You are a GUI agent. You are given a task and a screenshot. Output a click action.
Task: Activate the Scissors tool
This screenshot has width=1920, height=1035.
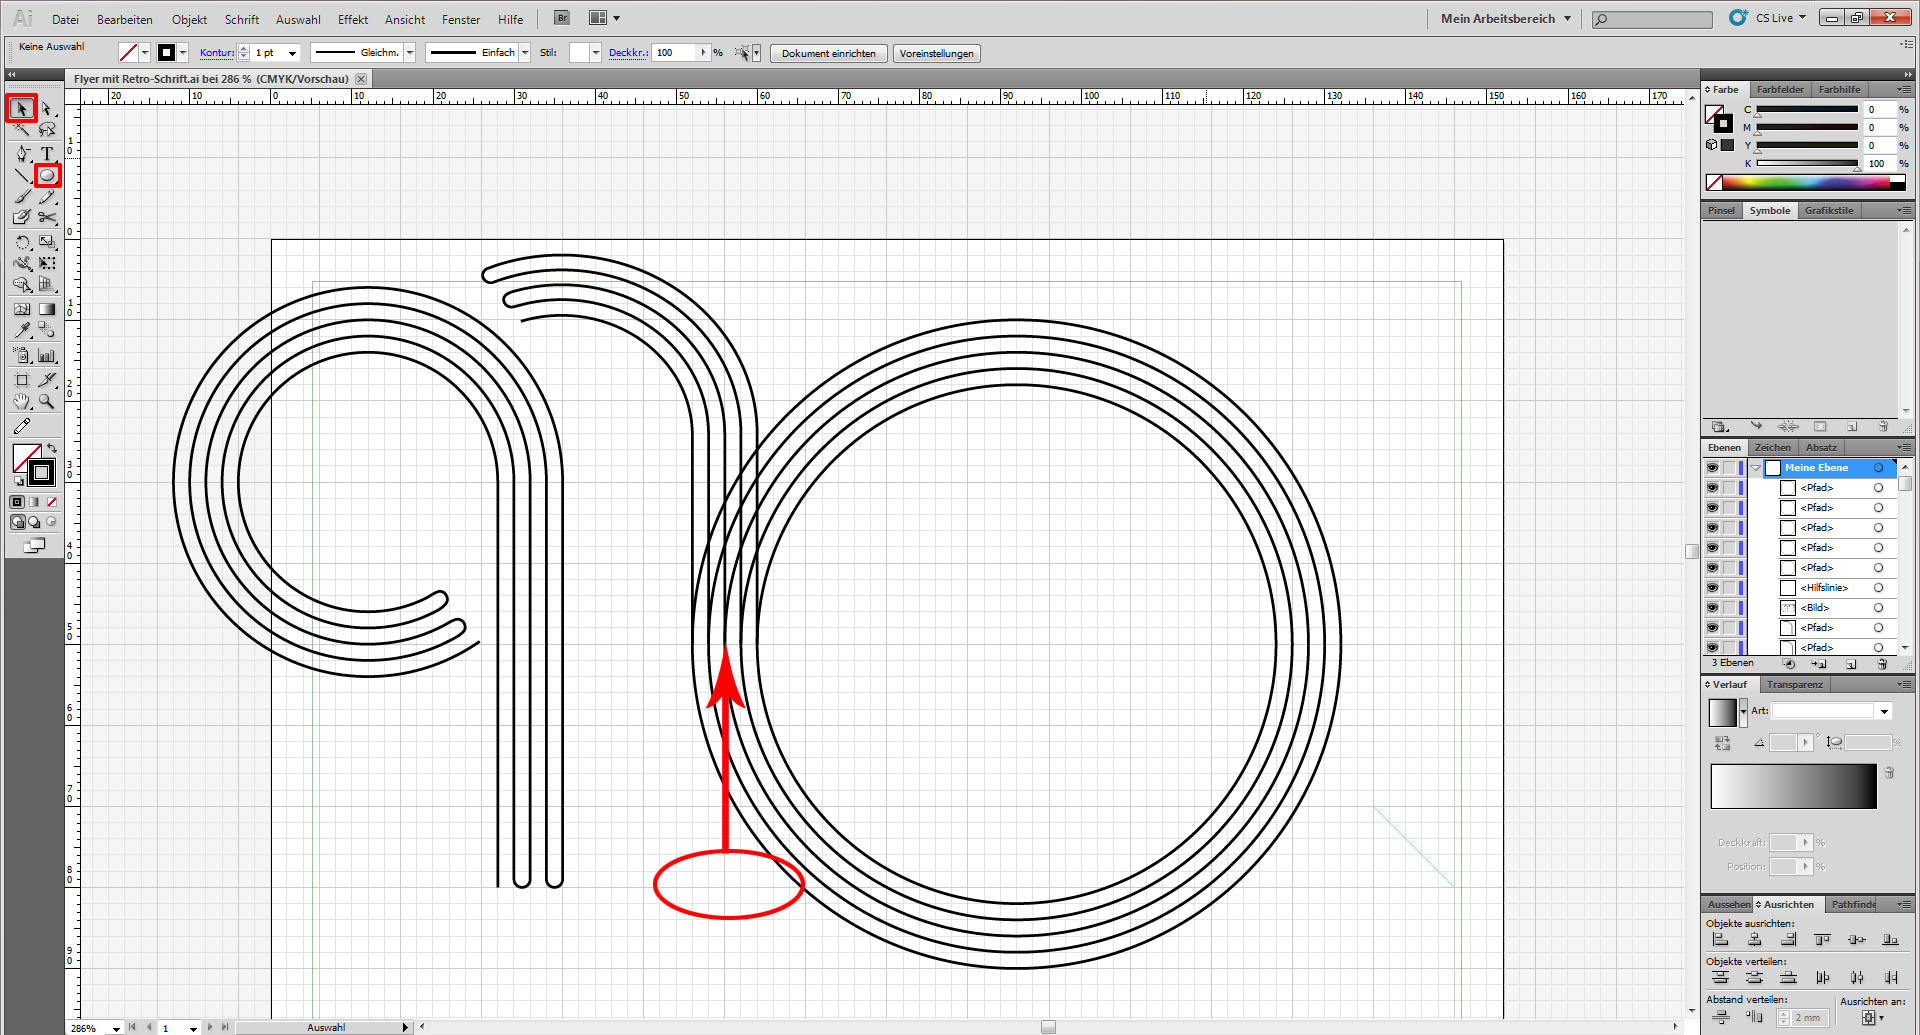[47, 217]
